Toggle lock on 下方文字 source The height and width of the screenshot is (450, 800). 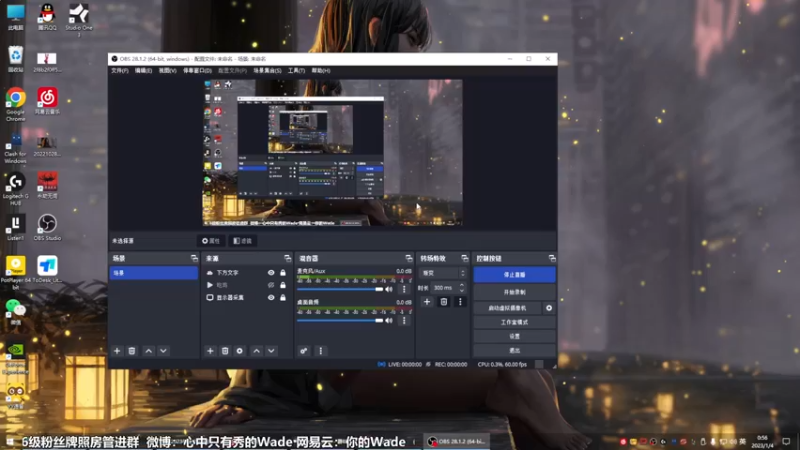pos(283,273)
